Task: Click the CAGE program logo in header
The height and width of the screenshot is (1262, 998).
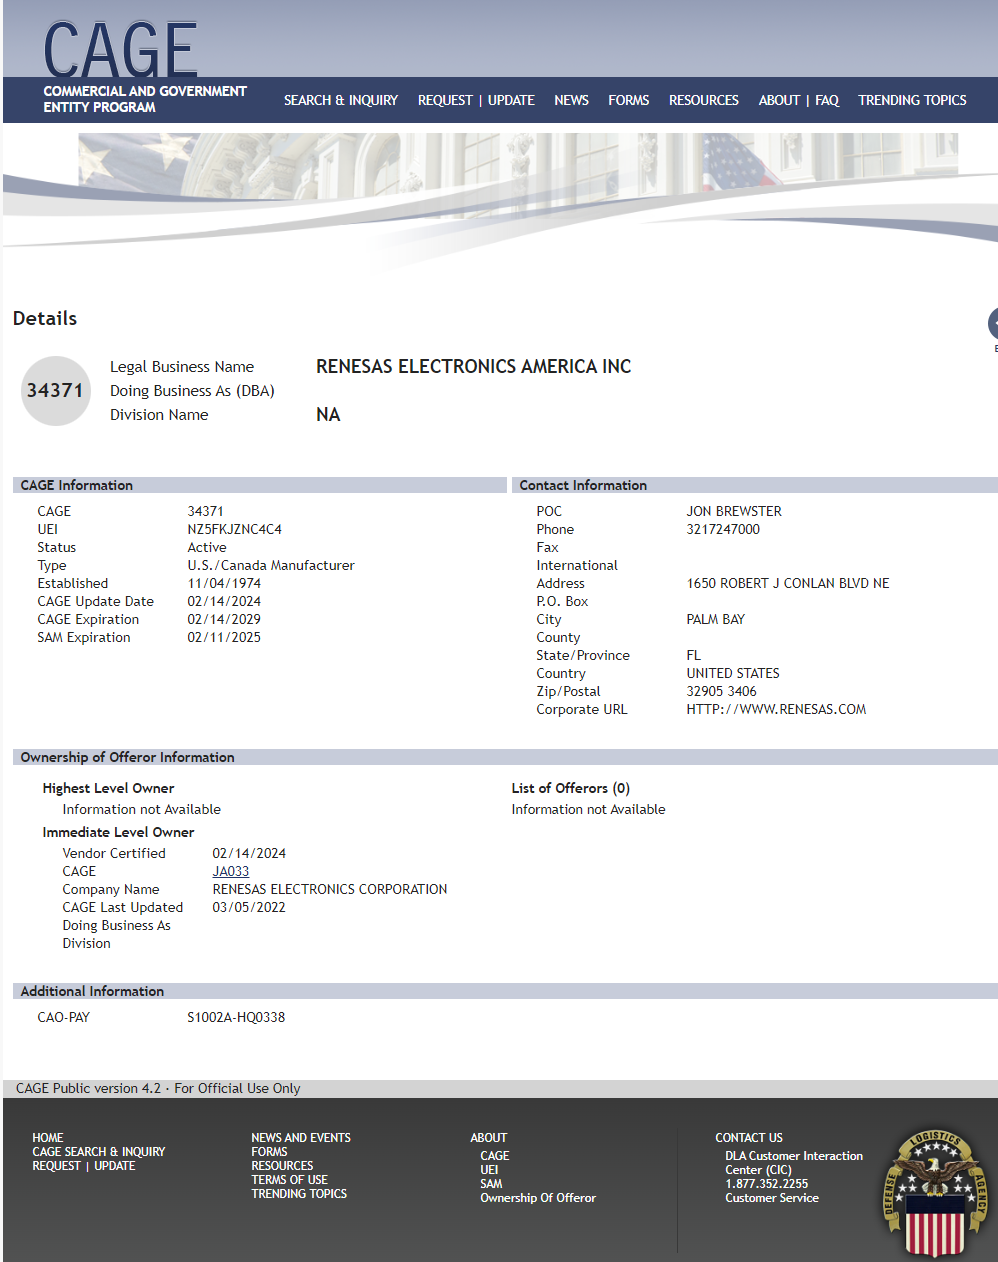Action: [x=121, y=50]
